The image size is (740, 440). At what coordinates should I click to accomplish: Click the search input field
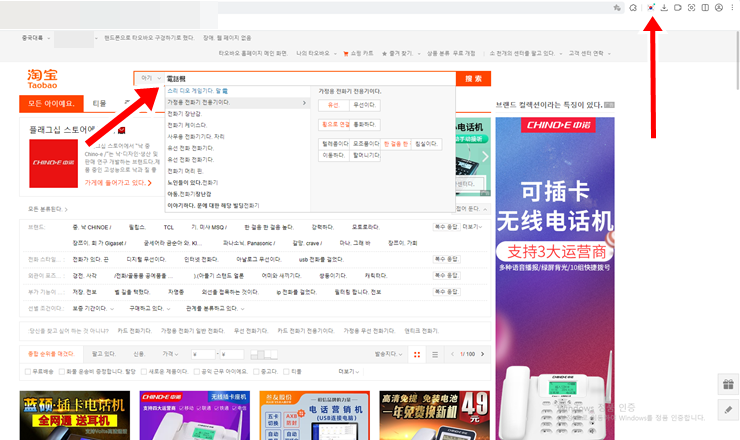(310, 78)
